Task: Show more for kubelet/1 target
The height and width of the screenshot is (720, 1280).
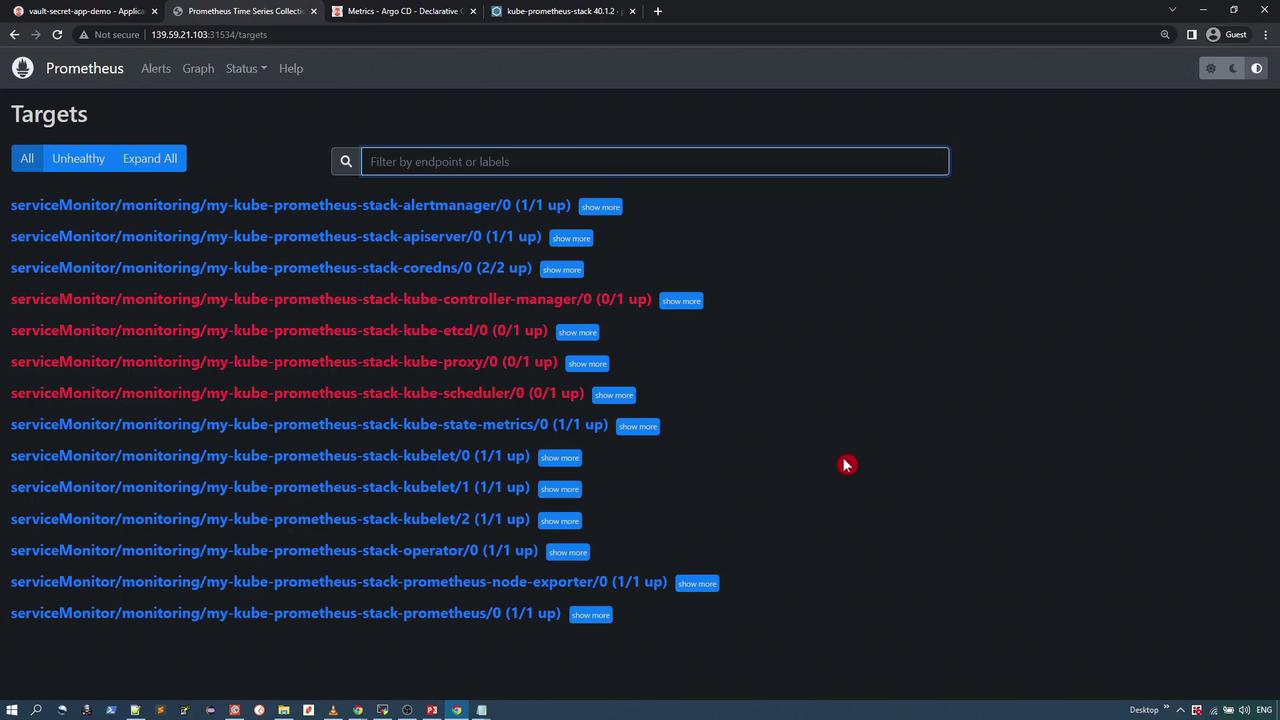Action: coord(560,489)
